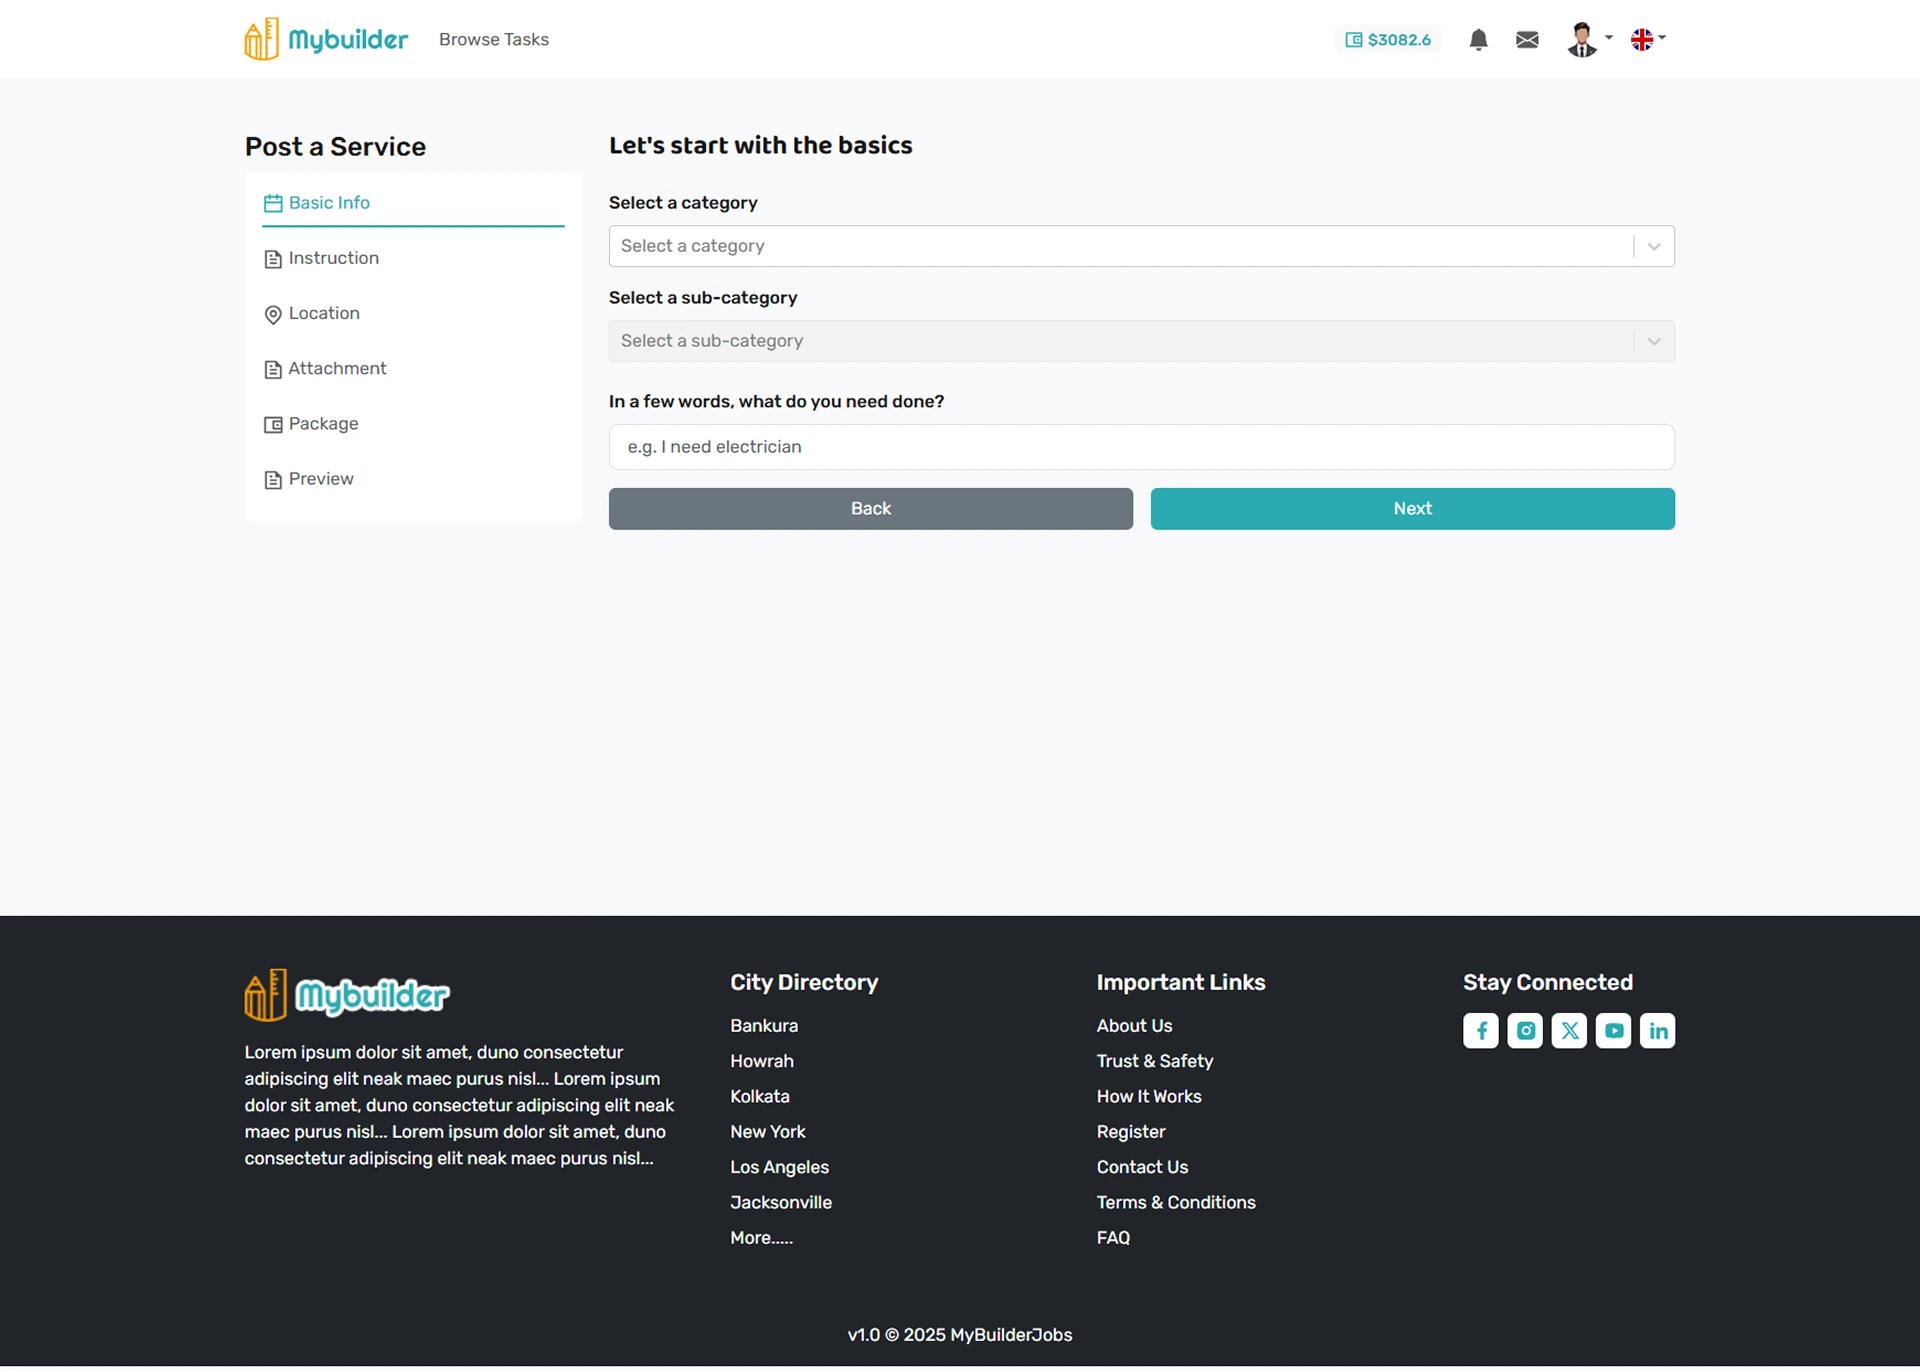Open the user profile avatar dropdown

(1587, 40)
